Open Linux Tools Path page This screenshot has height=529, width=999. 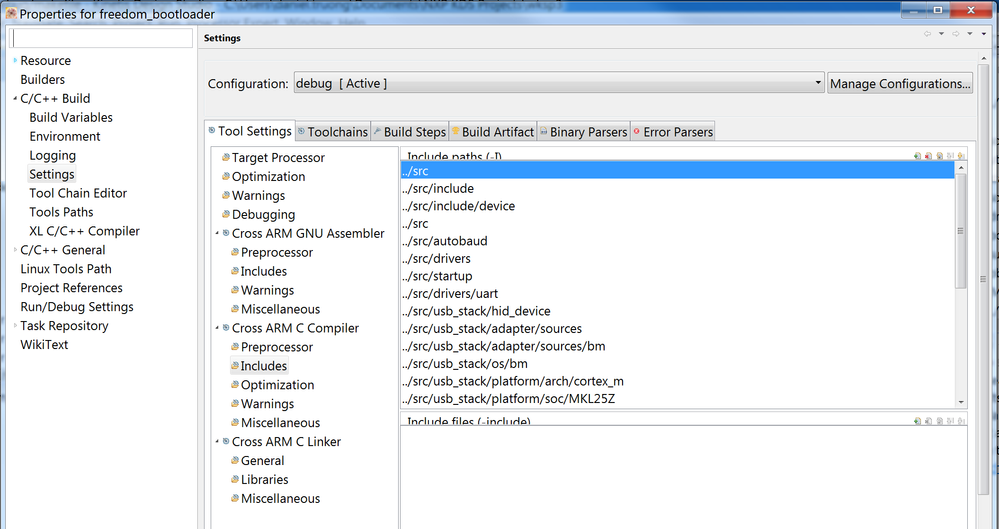click(x=66, y=269)
